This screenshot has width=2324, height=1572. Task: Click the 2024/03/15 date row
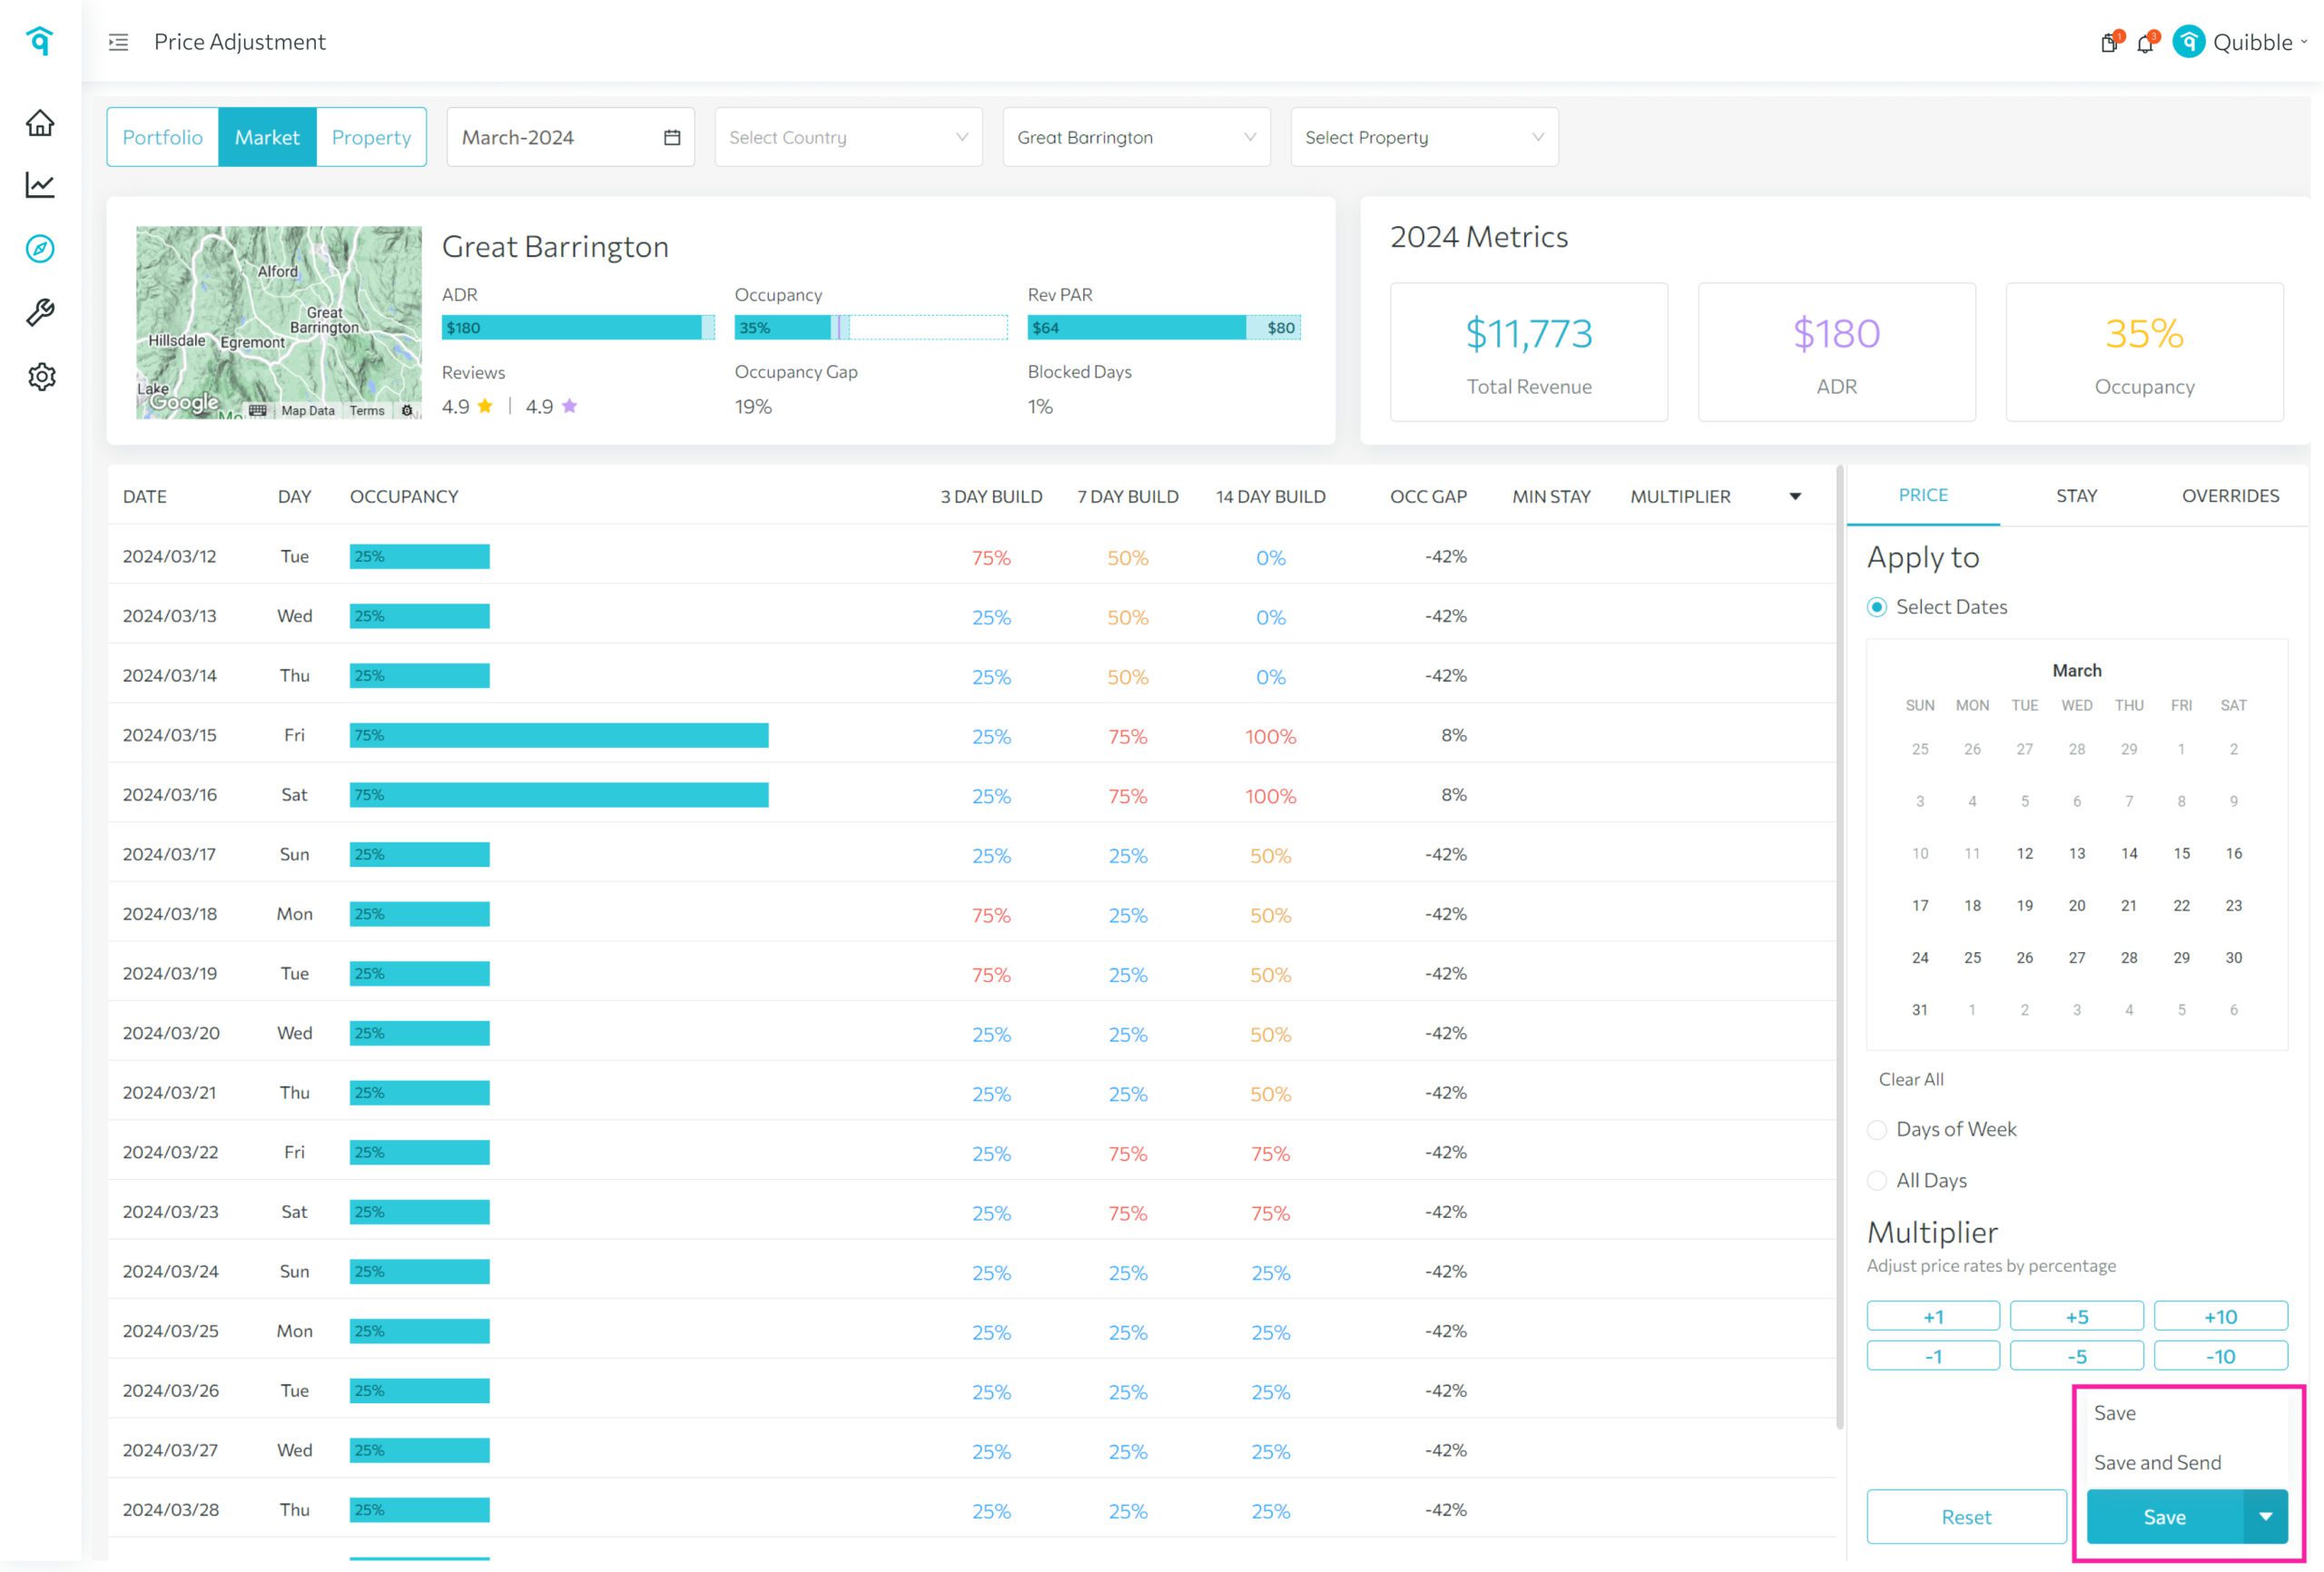971,735
